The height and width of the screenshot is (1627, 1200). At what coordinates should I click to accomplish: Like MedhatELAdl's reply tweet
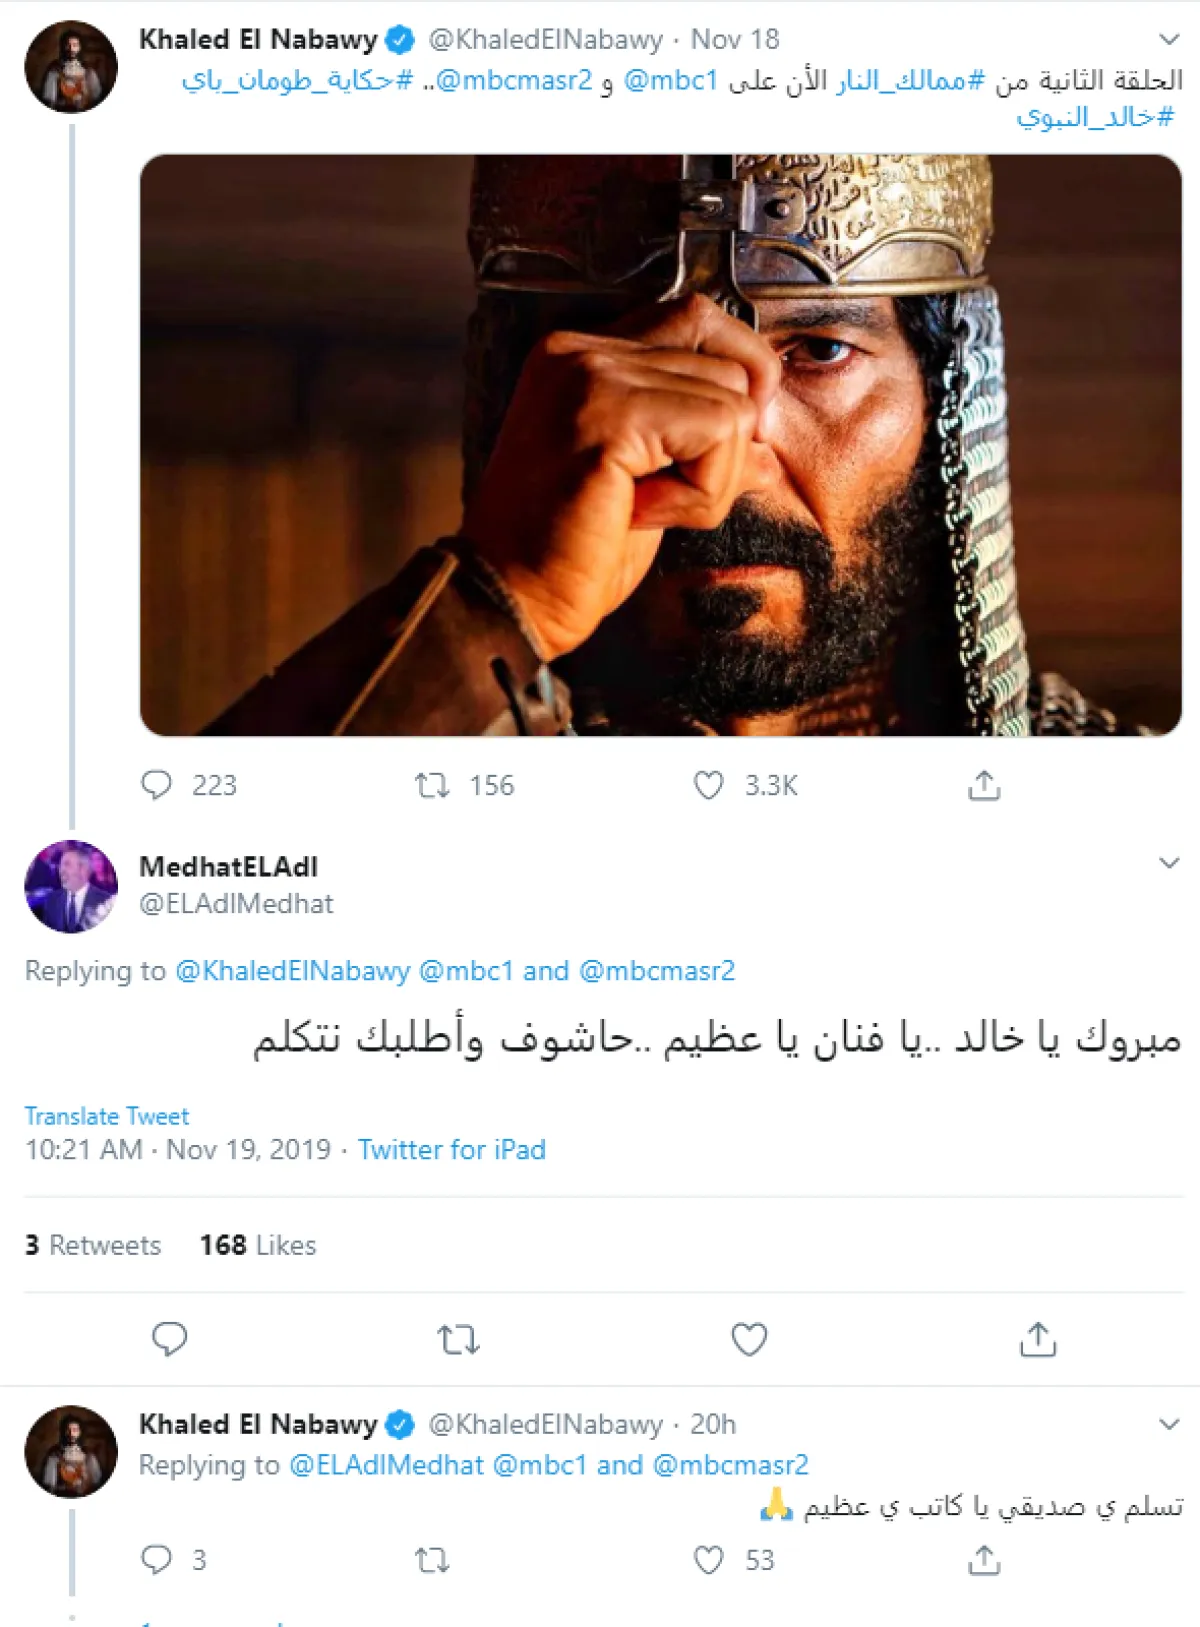pos(749,1339)
